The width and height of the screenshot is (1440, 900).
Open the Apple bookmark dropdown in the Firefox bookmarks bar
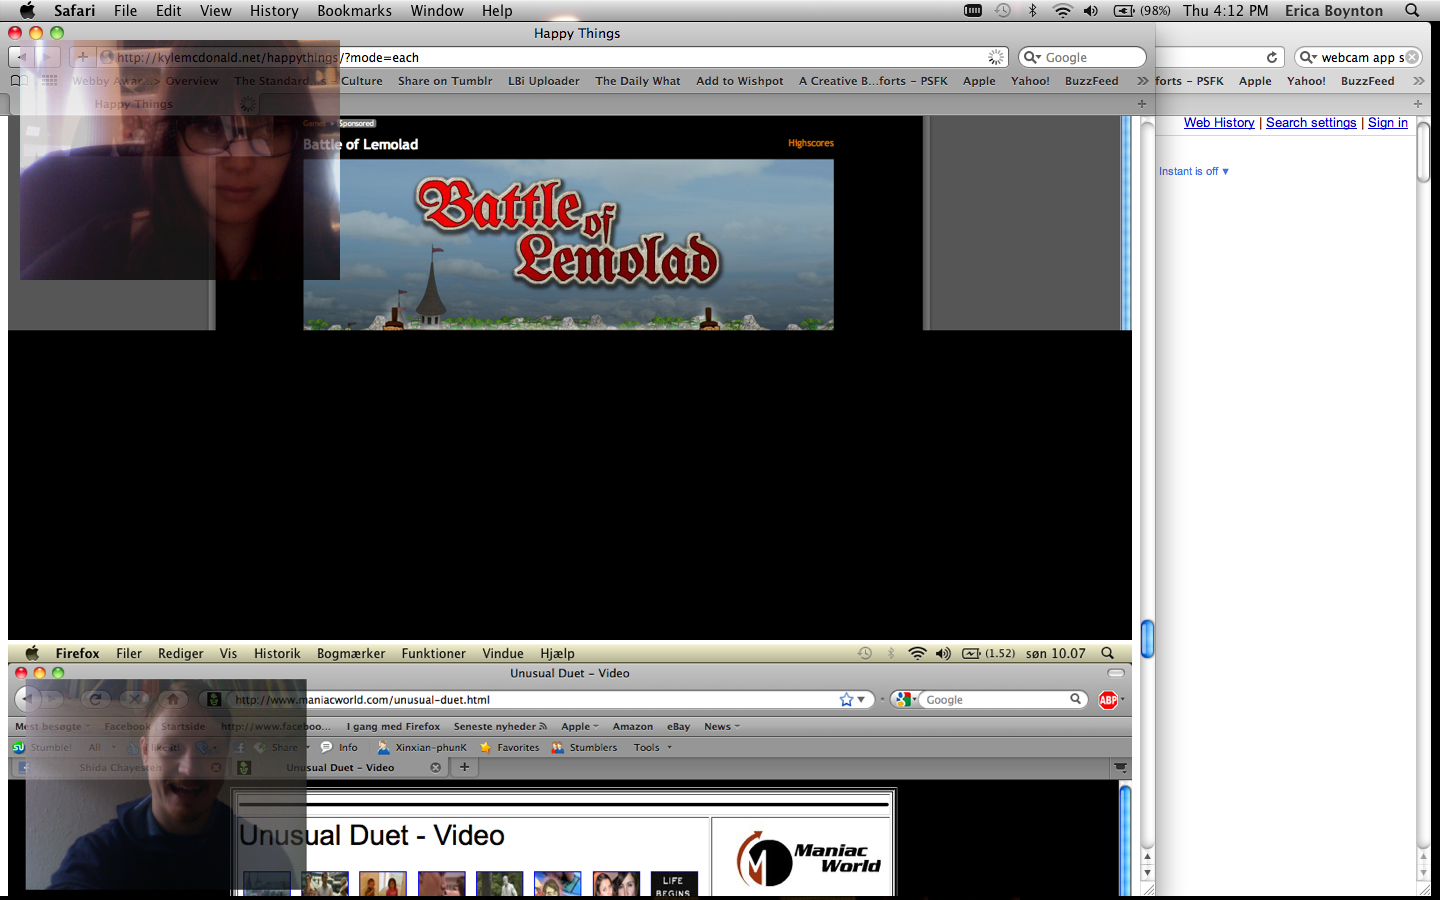[580, 727]
